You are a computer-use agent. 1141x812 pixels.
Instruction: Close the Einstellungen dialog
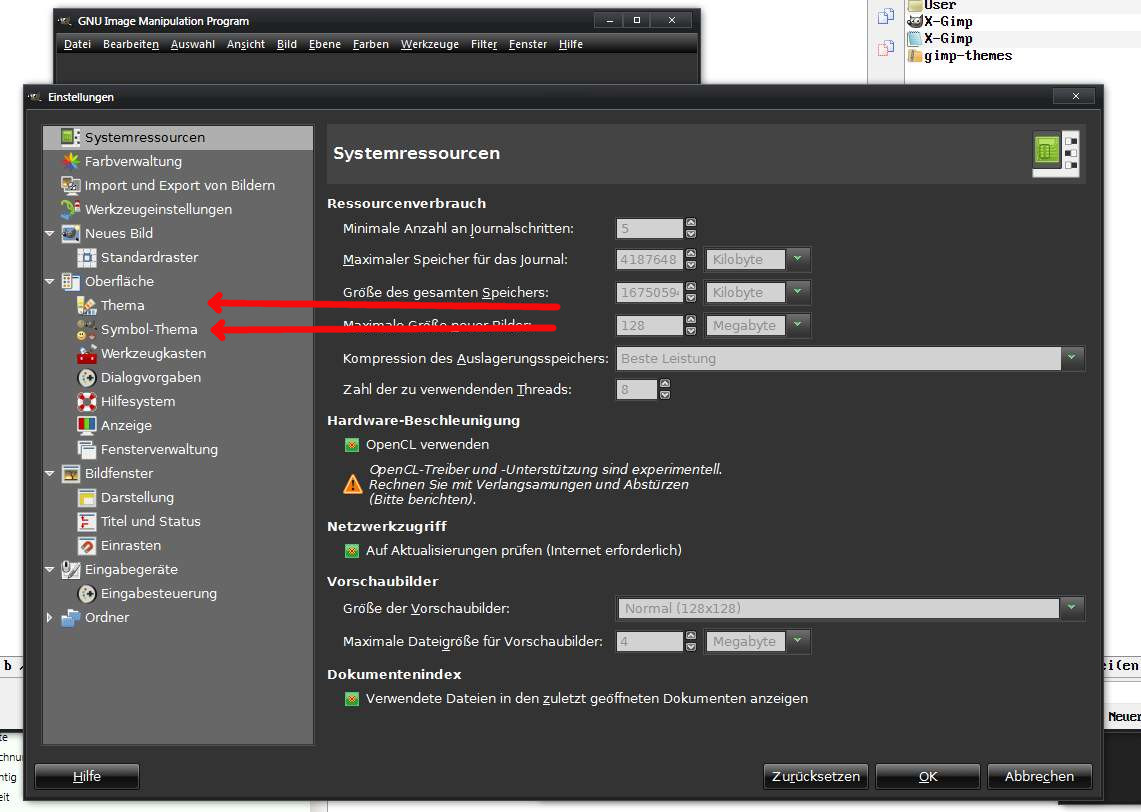[x=1075, y=96]
